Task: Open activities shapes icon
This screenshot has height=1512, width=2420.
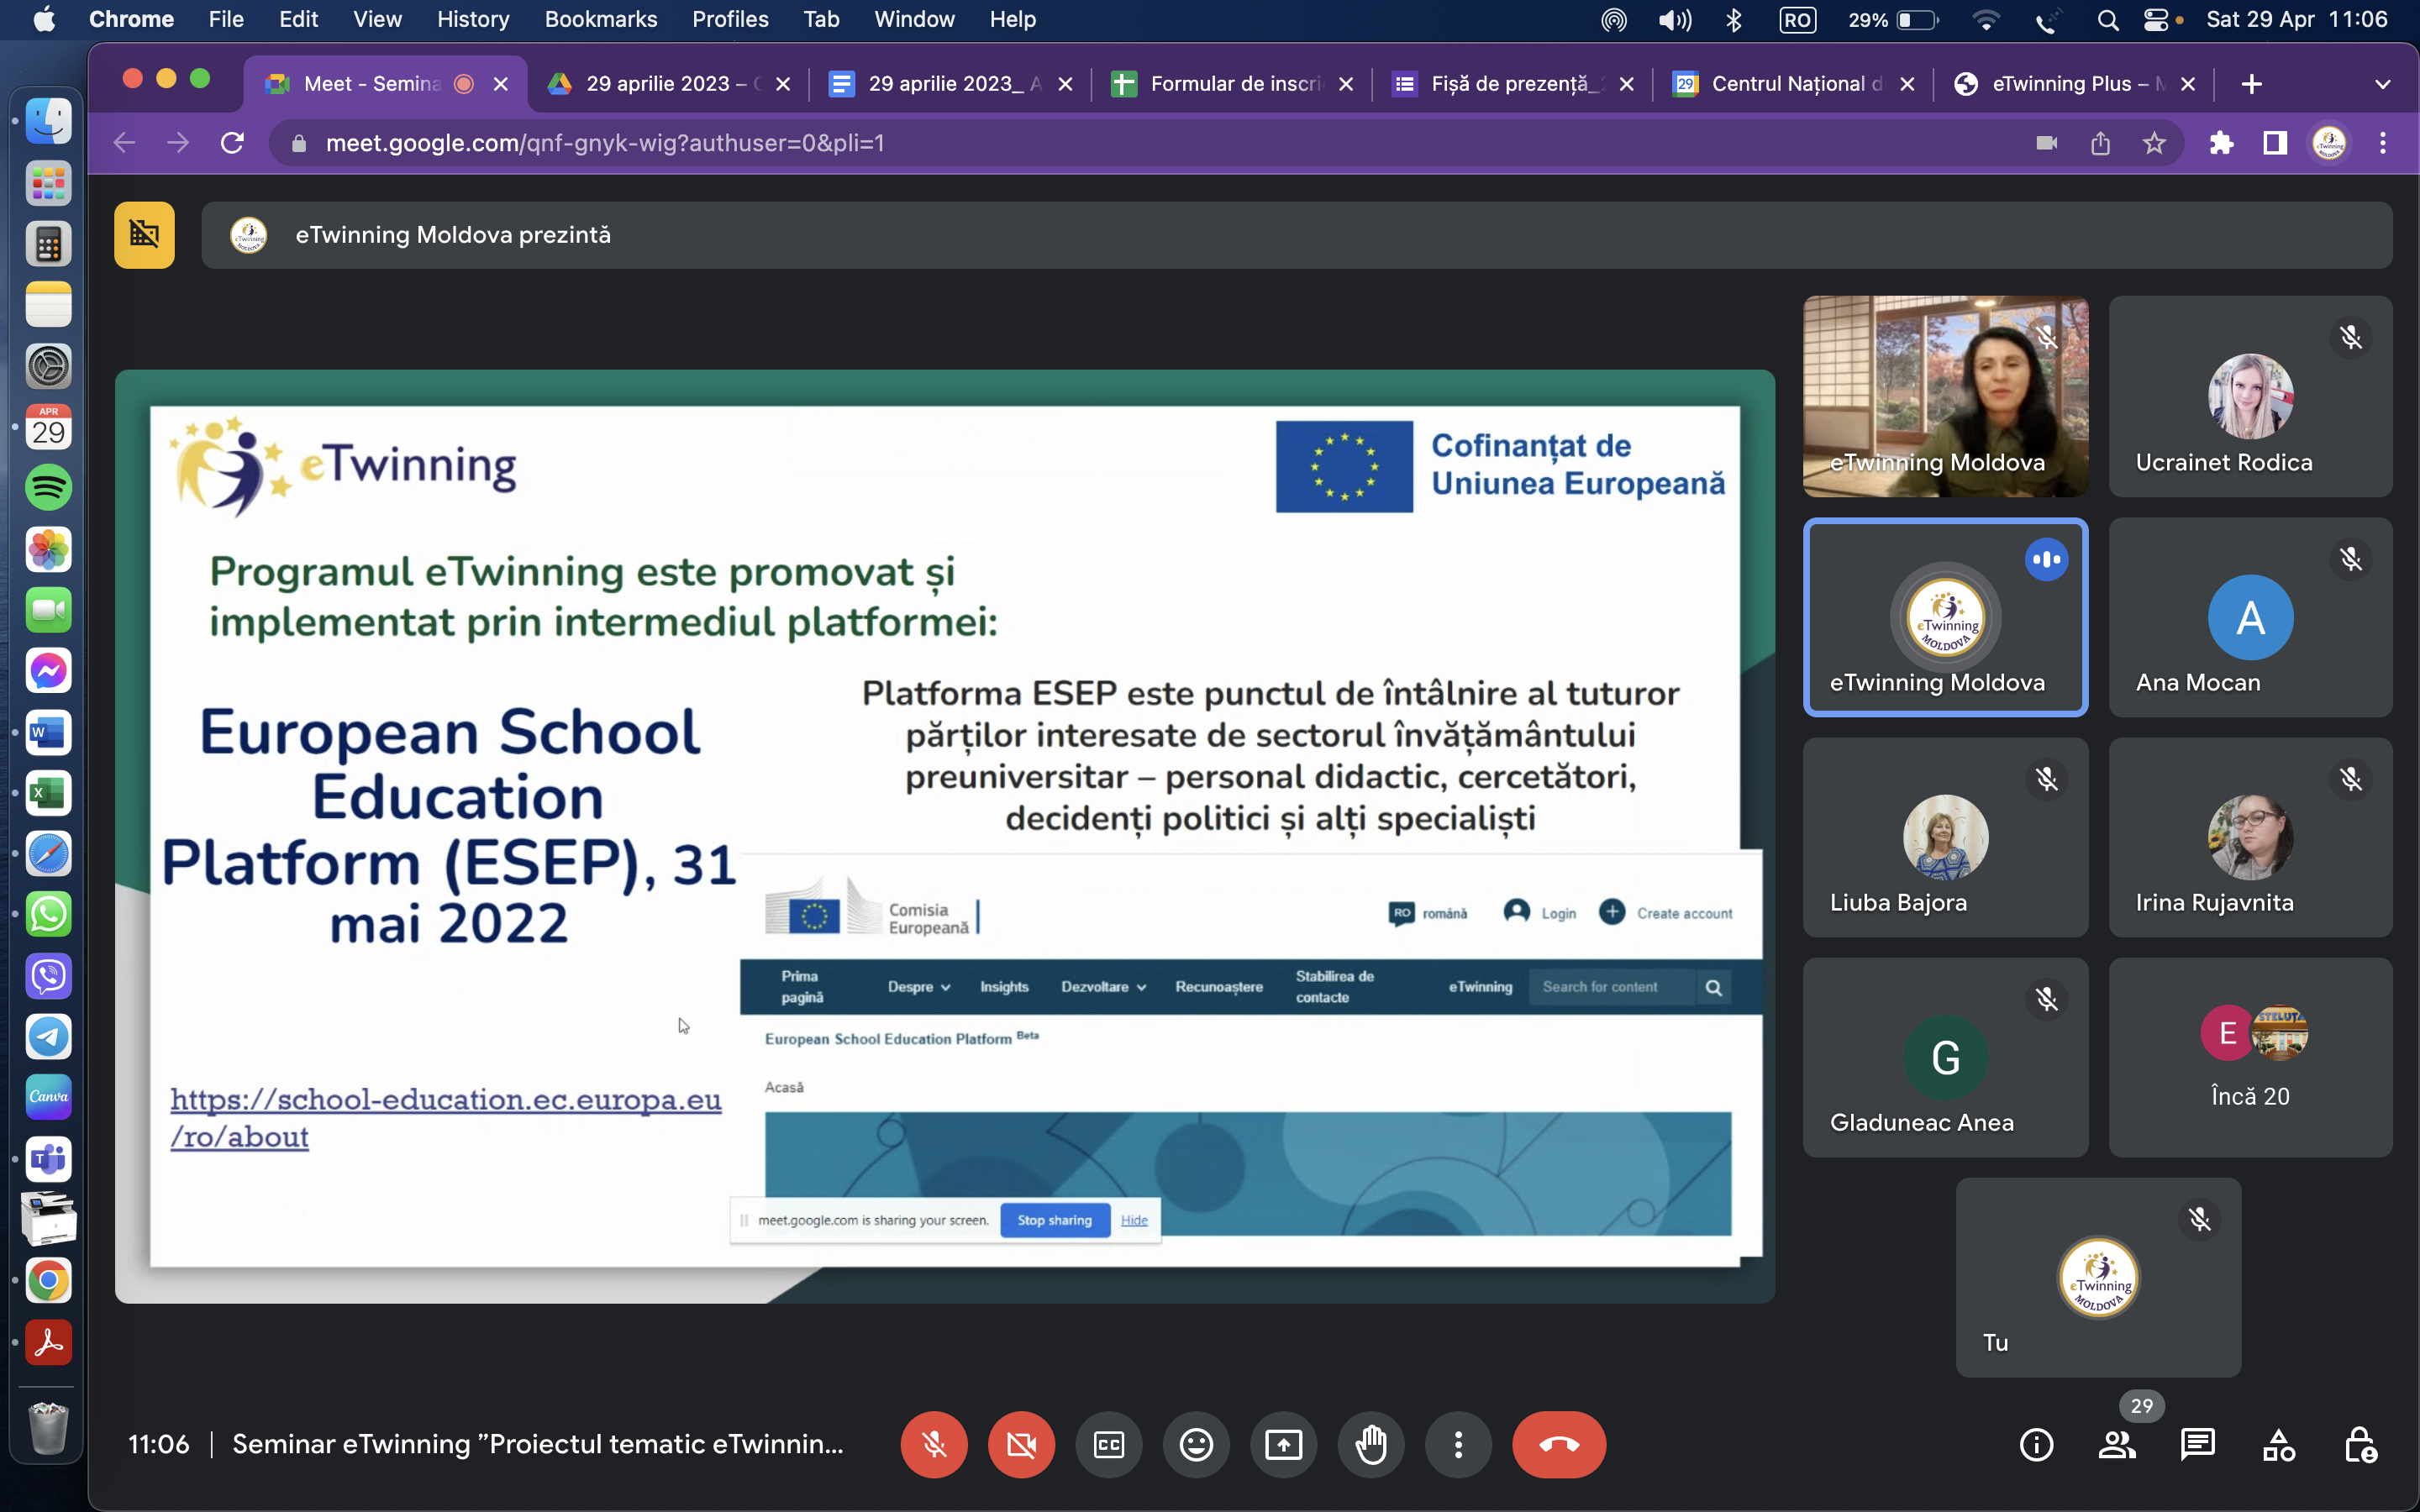Action: (x=2279, y=1444)
